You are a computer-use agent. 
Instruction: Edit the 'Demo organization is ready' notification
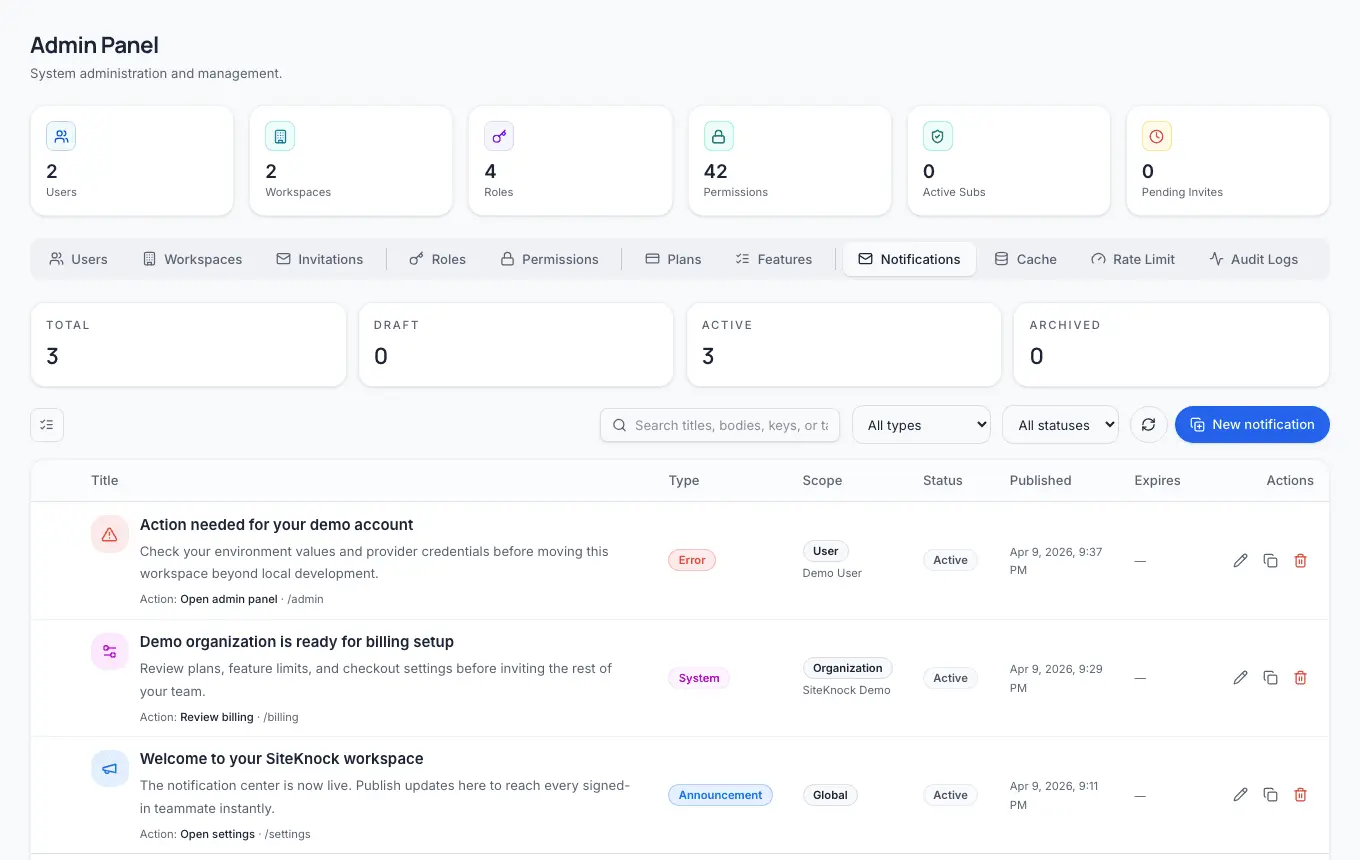click(x=1240, y=678)
